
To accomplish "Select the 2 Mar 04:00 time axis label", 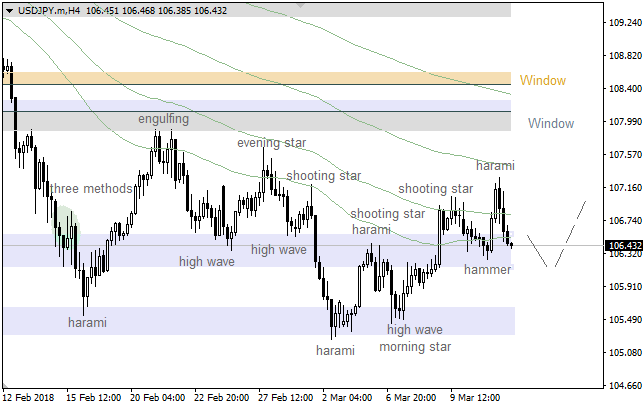I will pyautogui.click(x=345, y=397).
